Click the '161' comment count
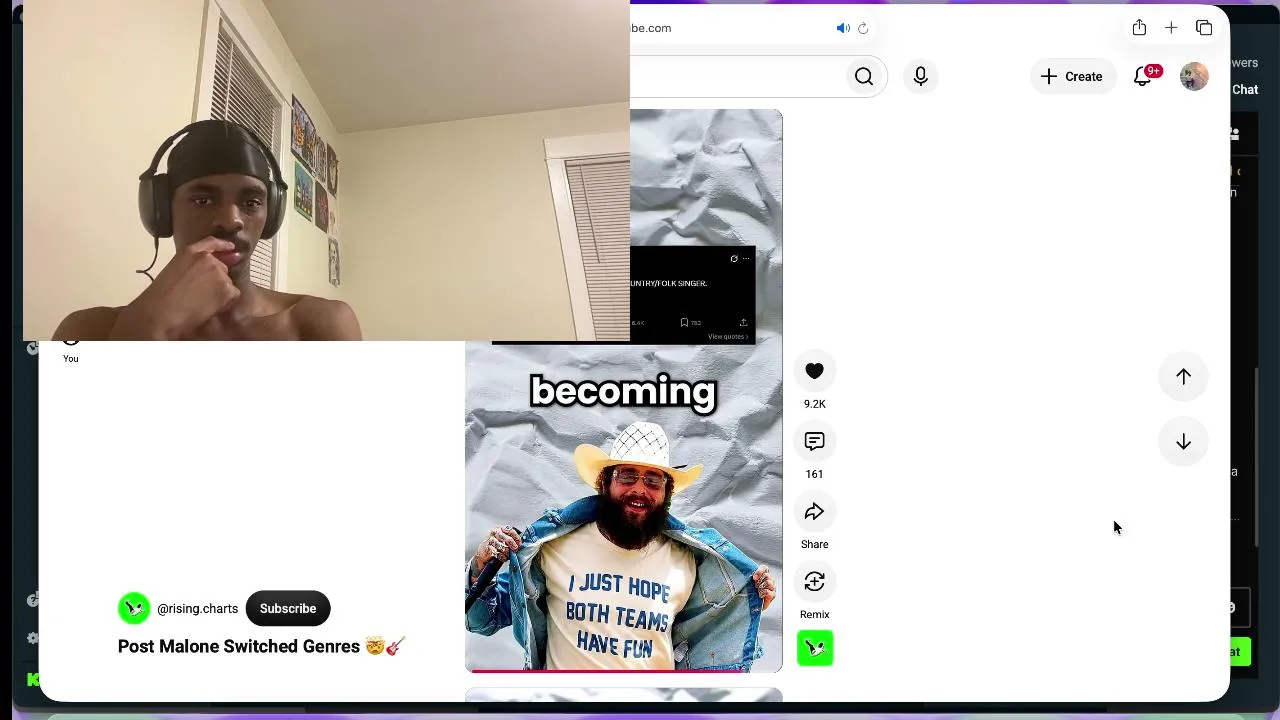 click(x=814, y=474)
